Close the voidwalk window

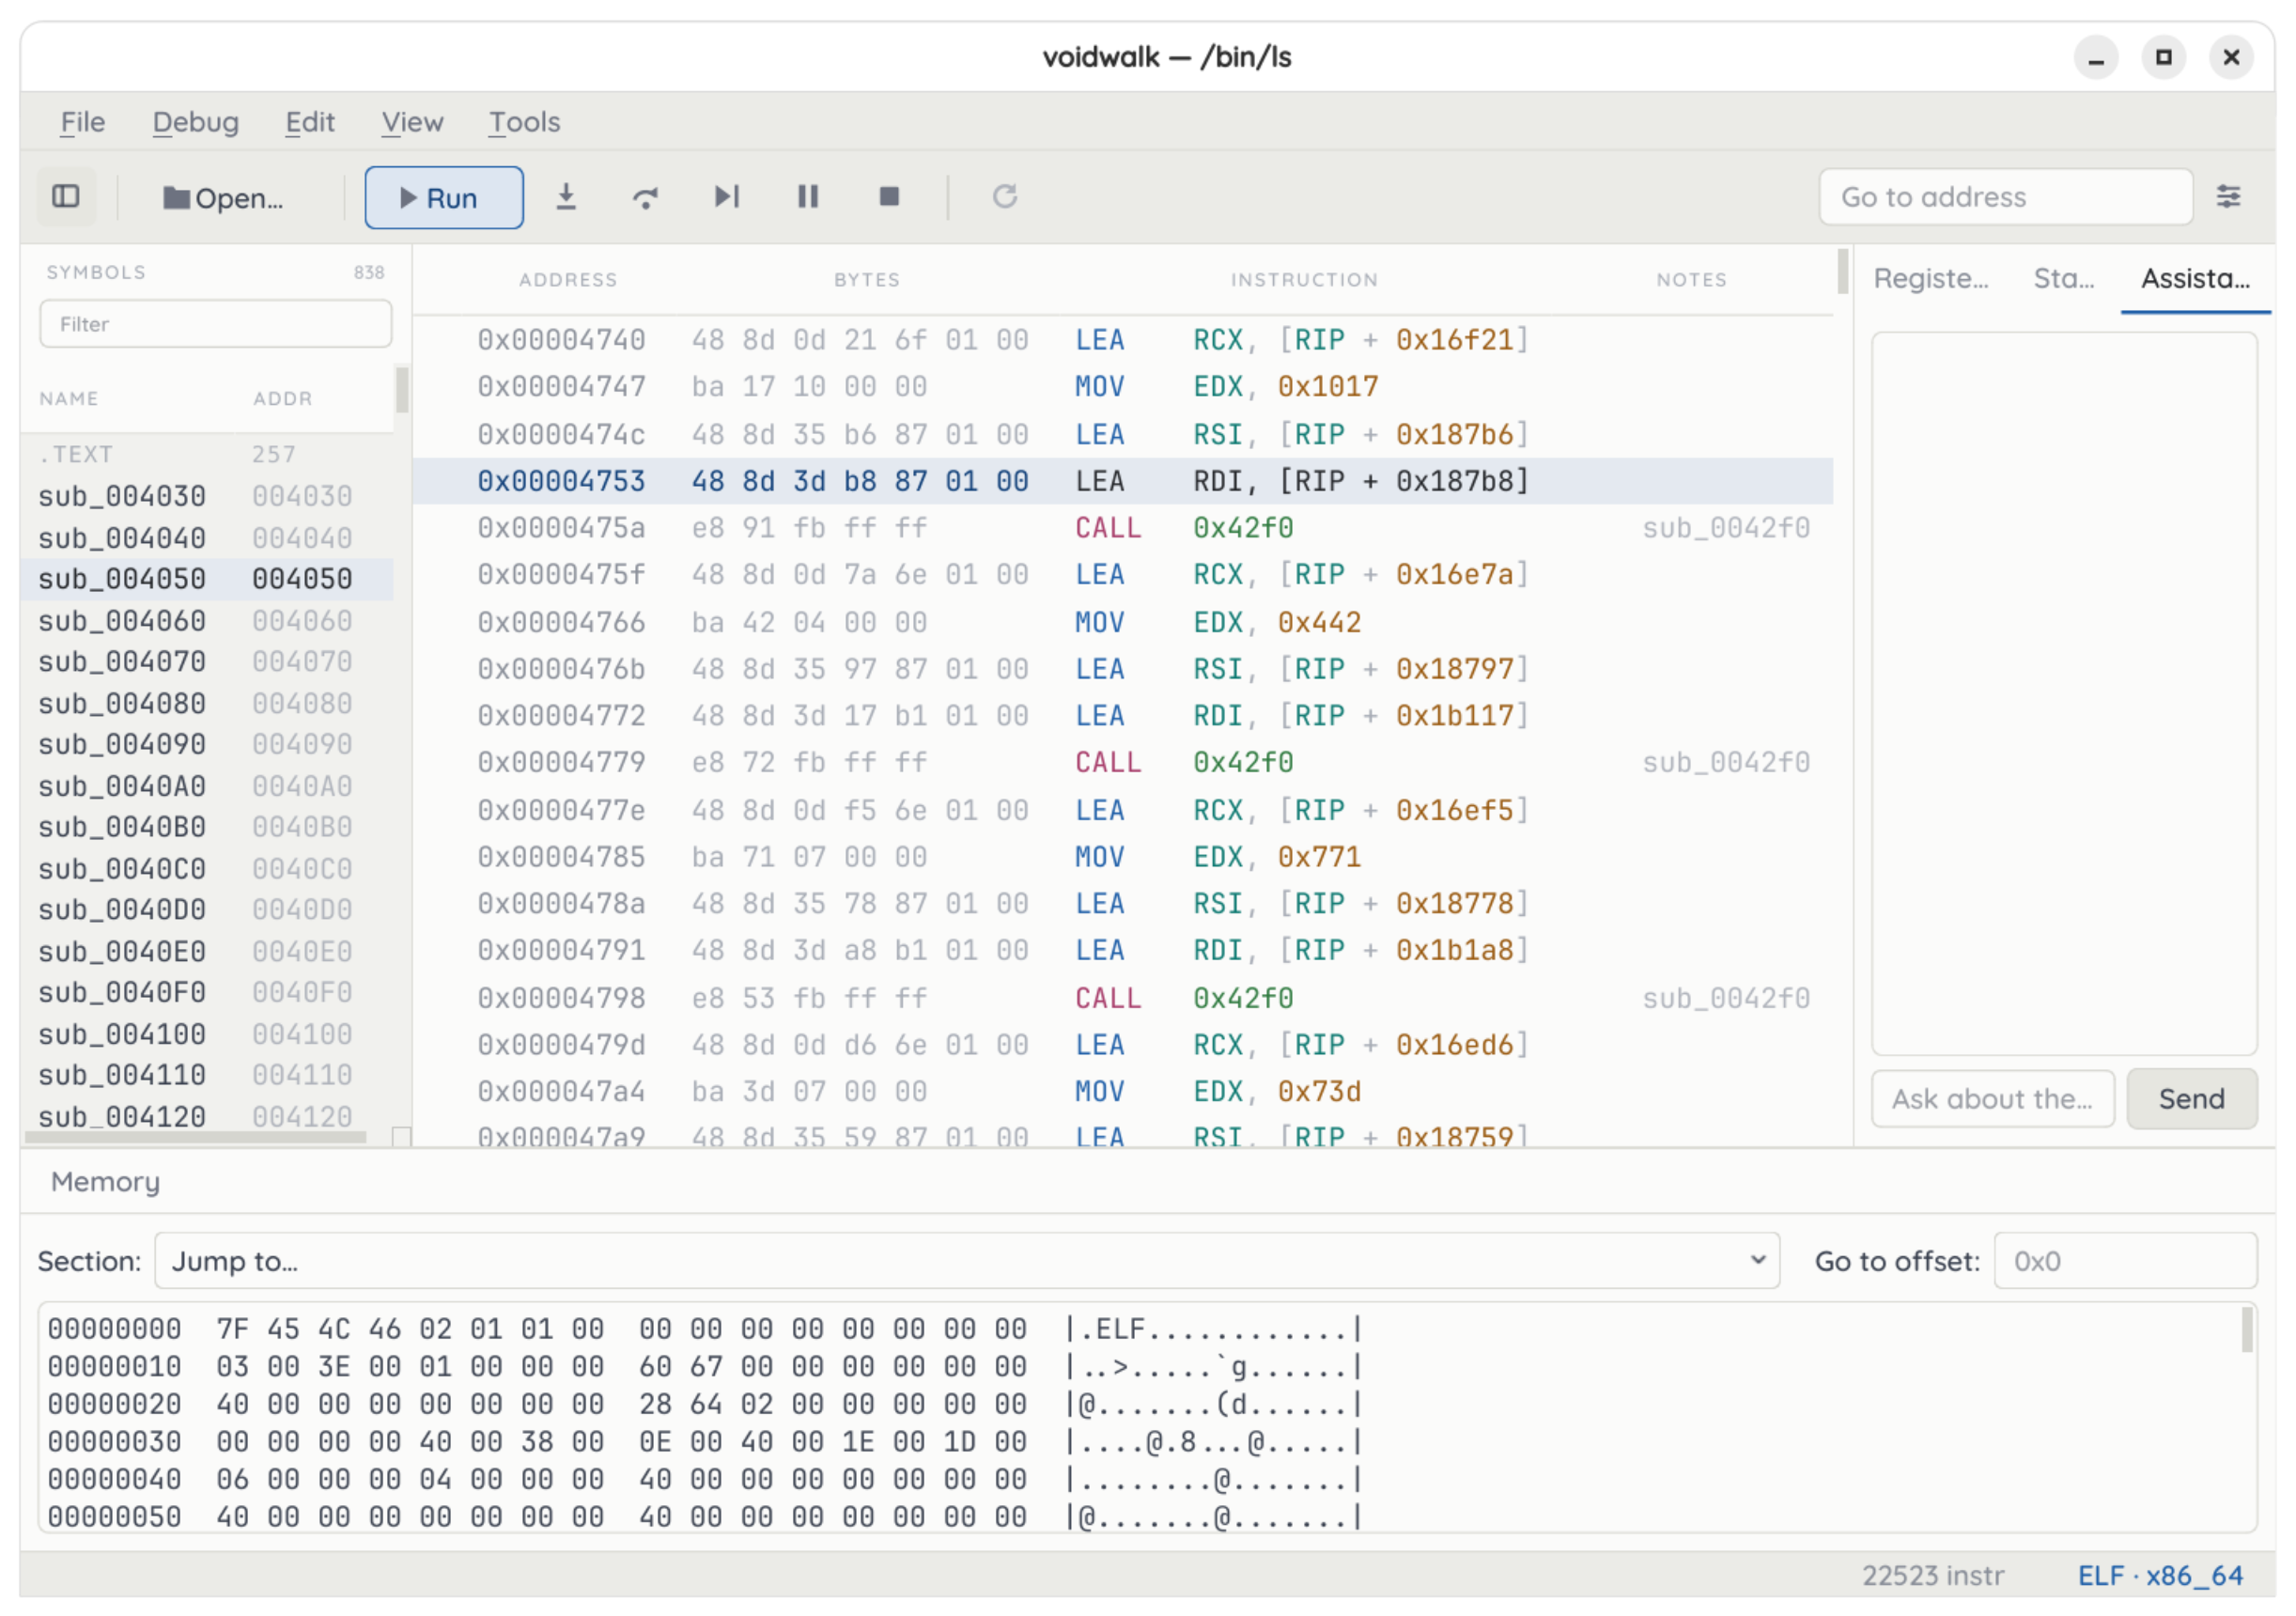click(2231, 58)
